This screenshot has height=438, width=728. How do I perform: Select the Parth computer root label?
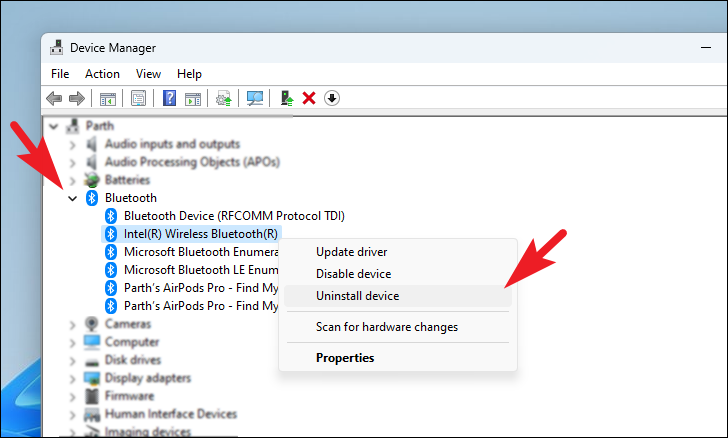point(99,126)
